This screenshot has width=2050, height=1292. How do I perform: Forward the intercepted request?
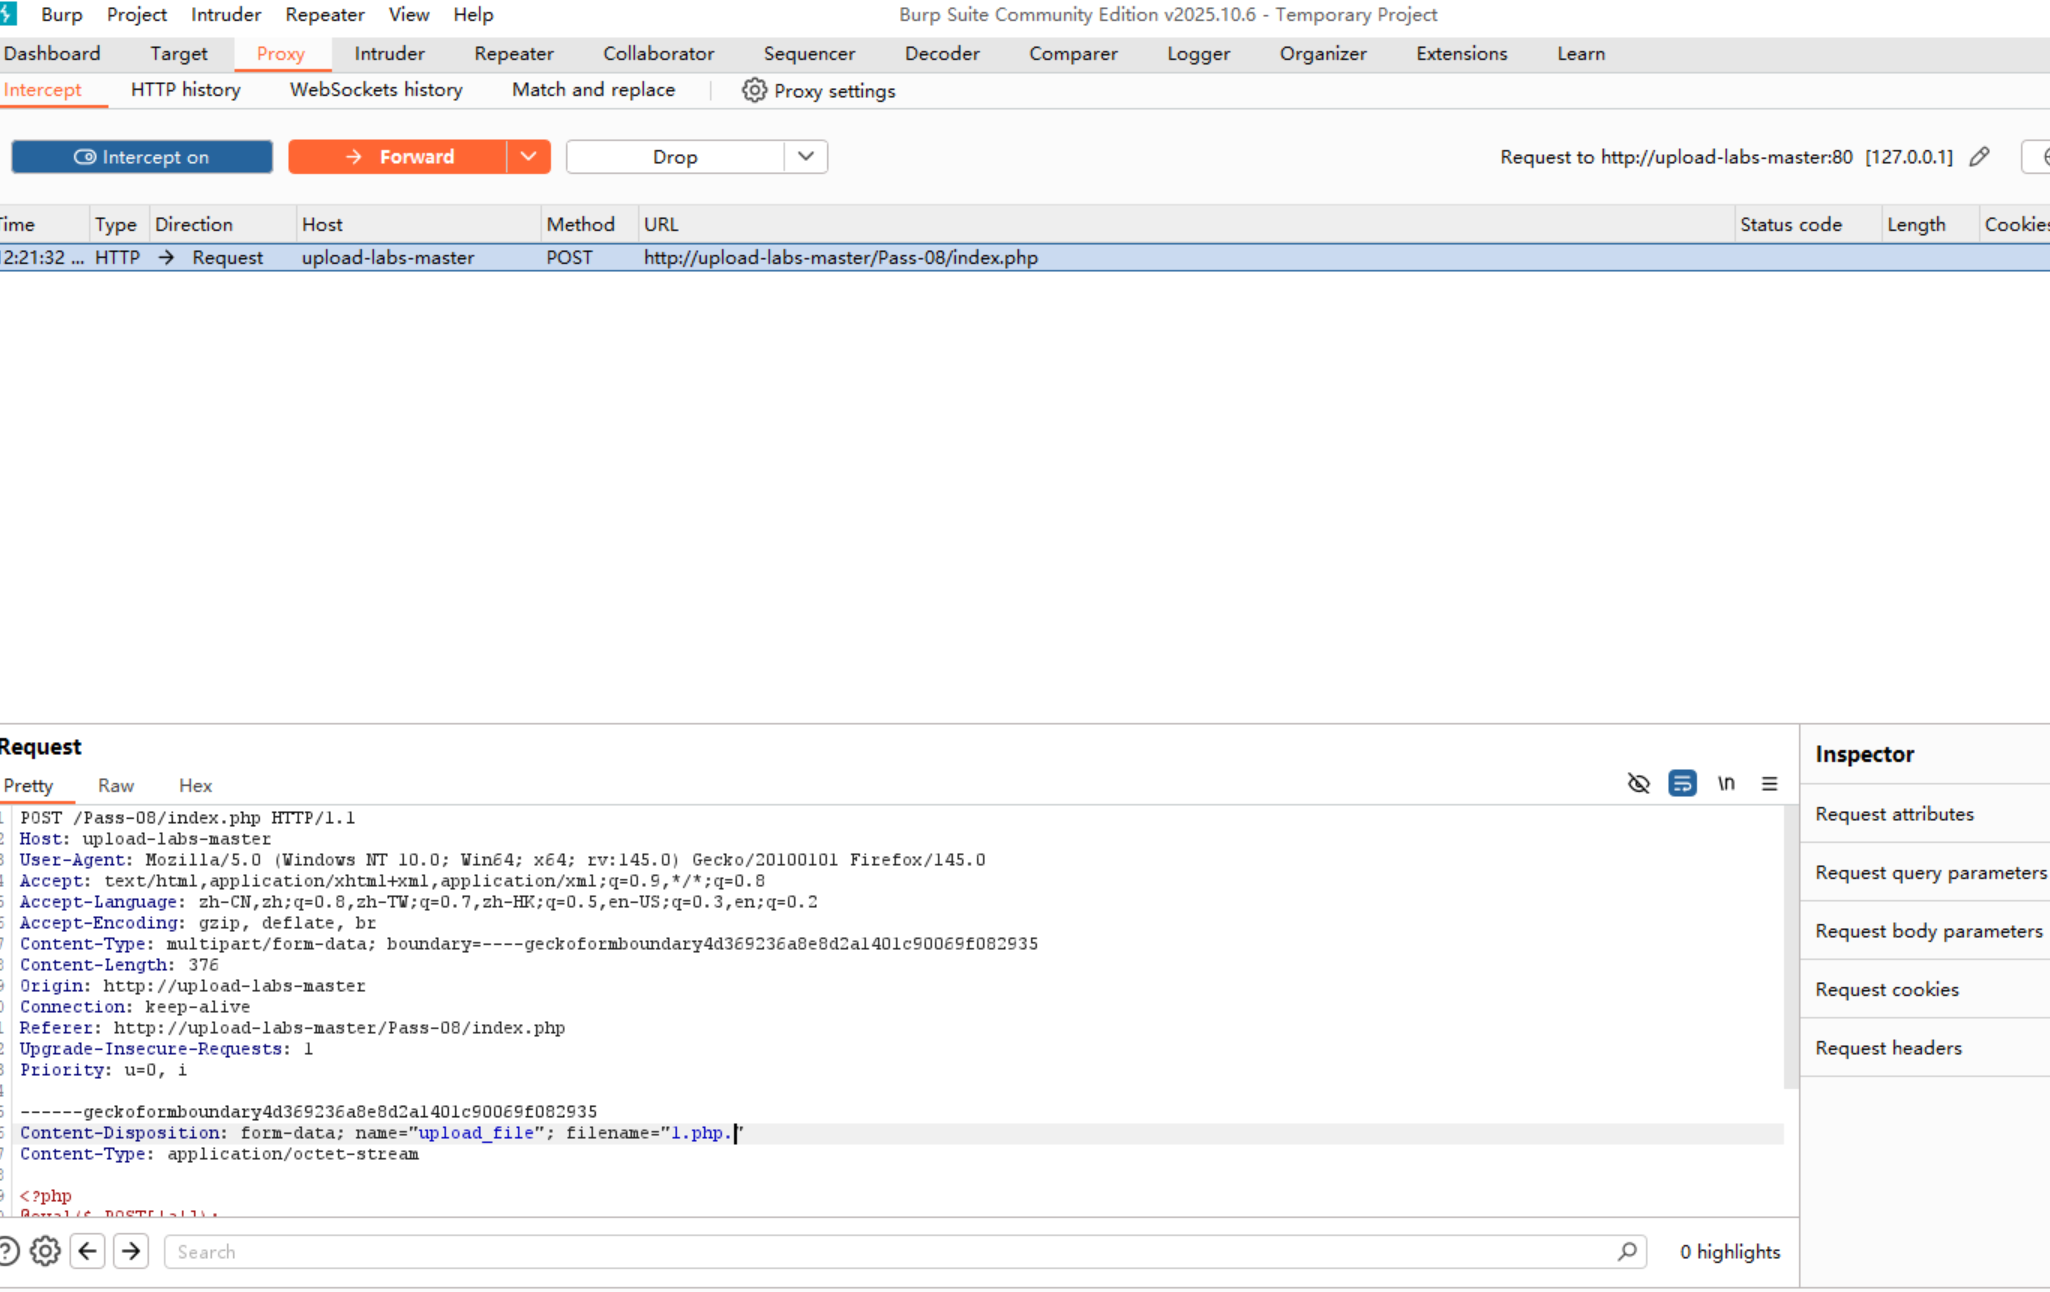[x=398, y=157]
